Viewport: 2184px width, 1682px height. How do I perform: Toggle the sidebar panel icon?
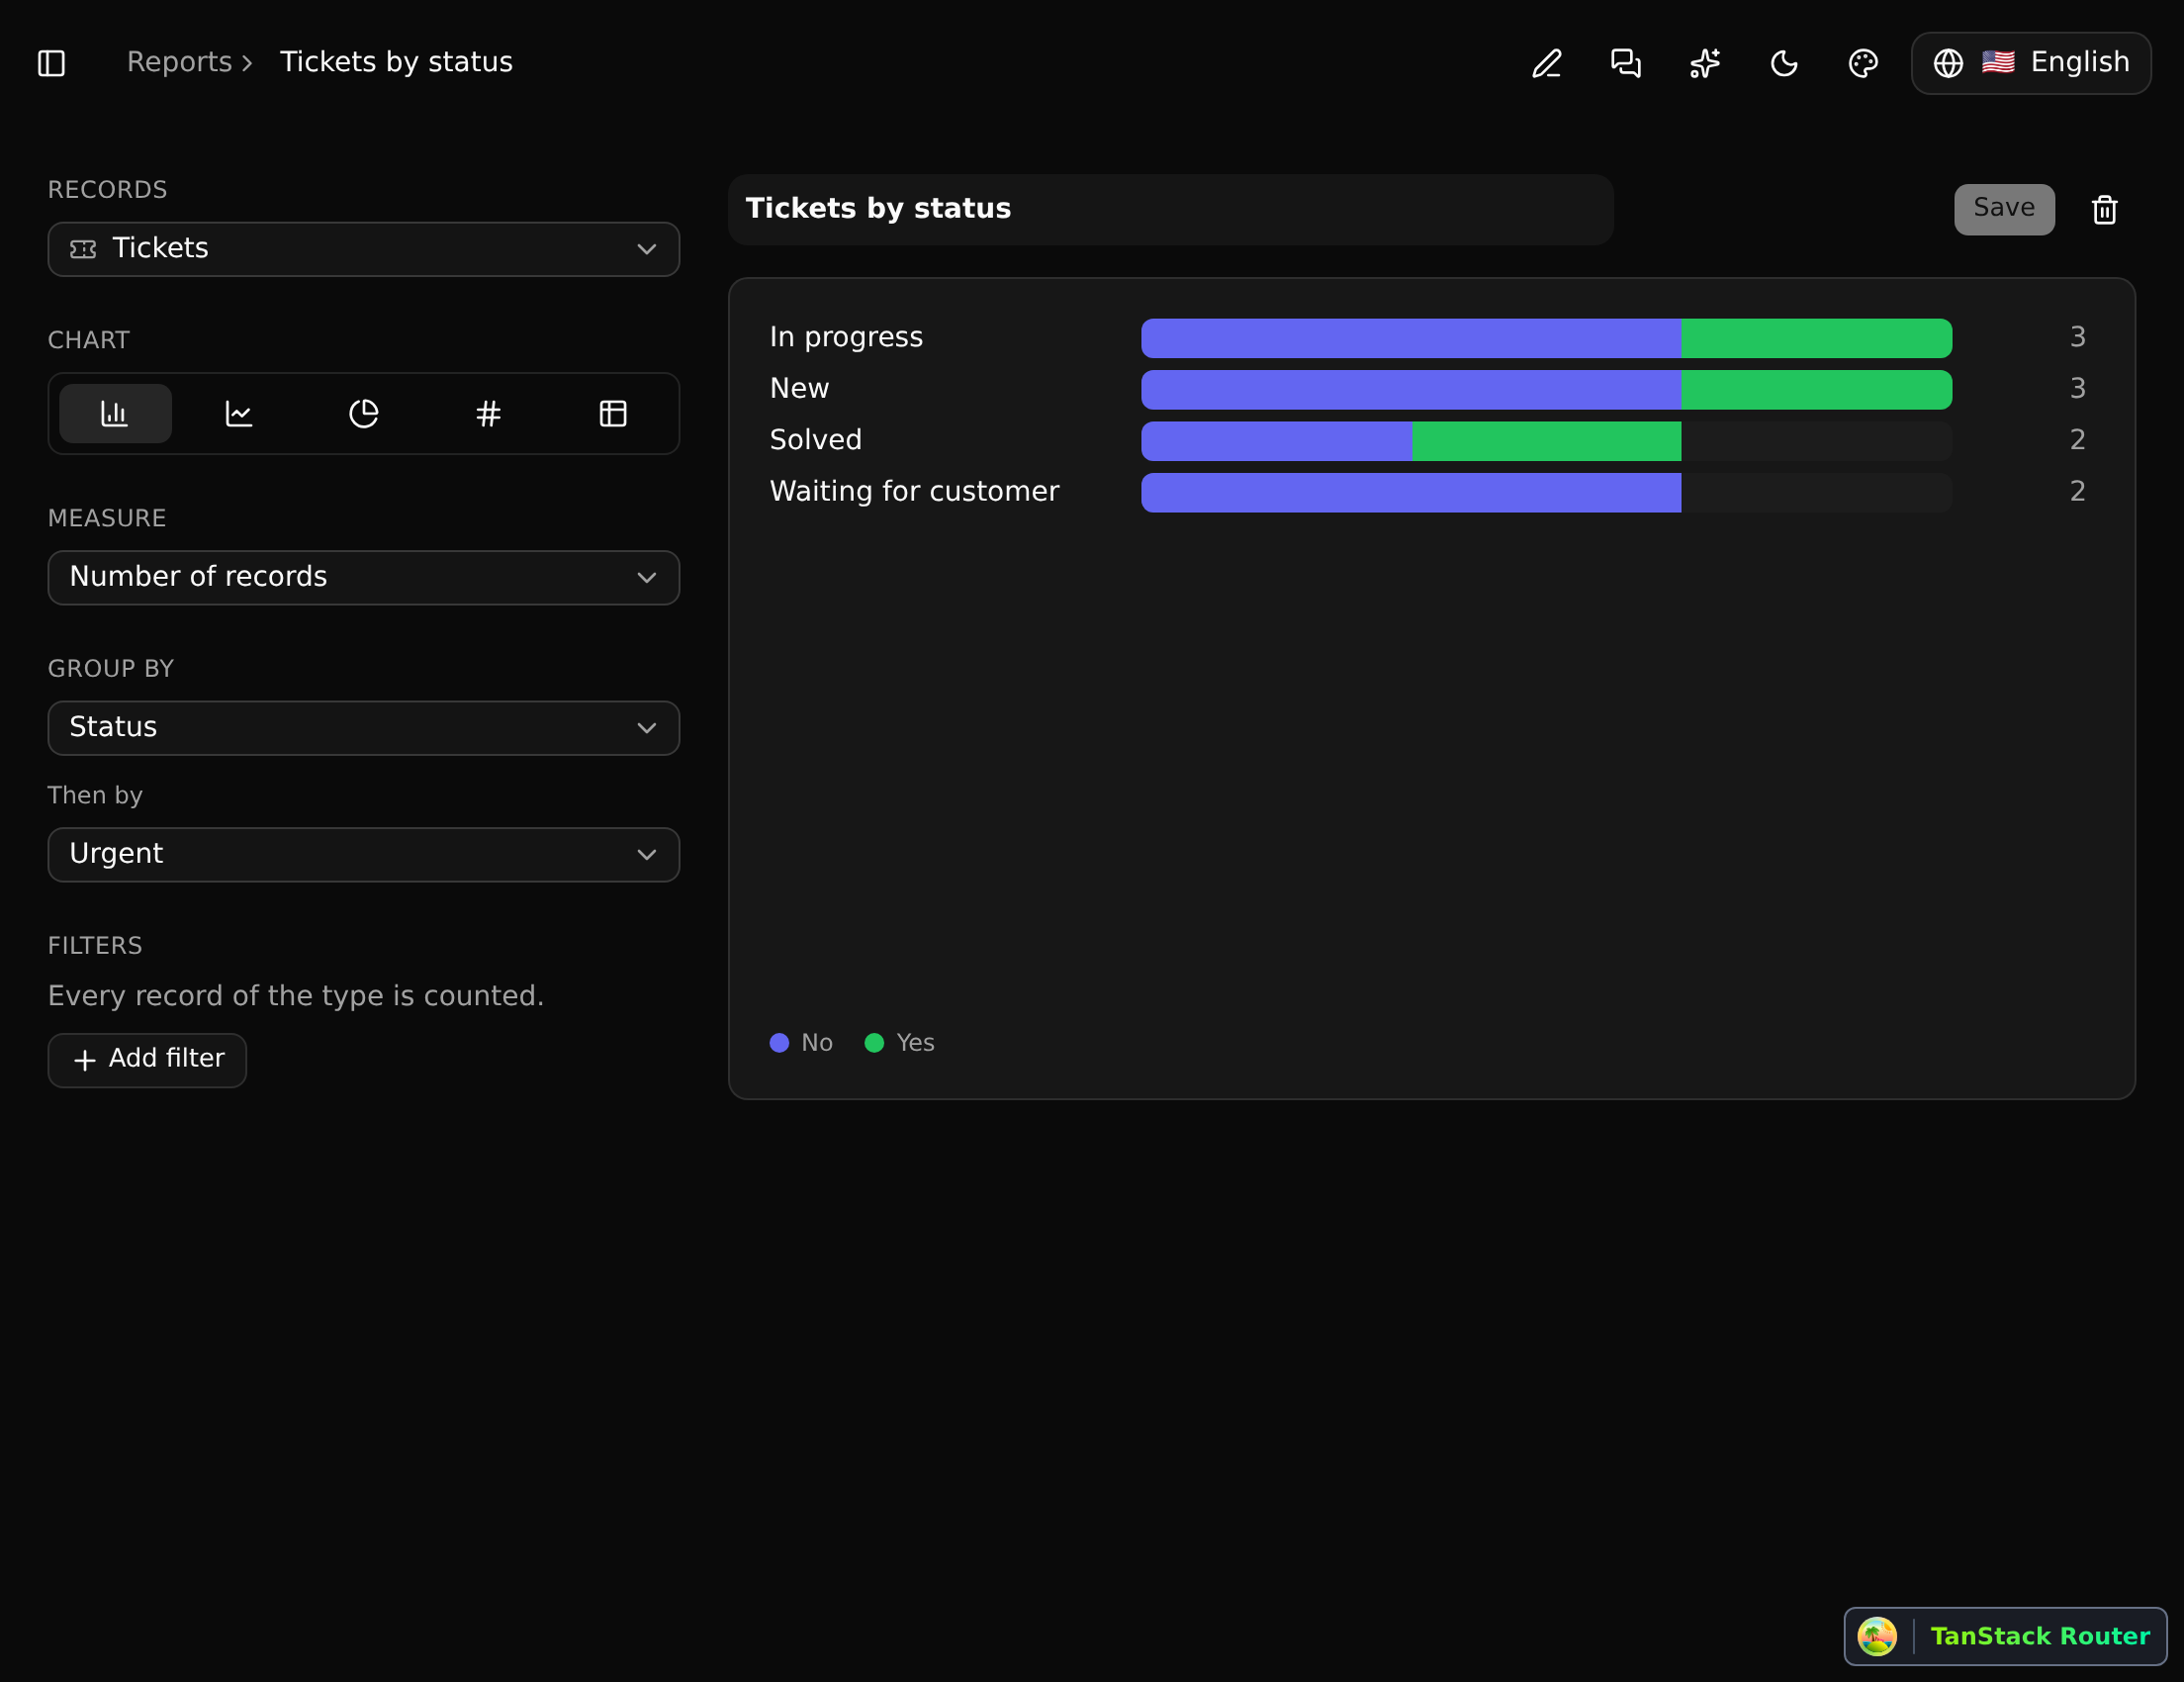[51, 63]
